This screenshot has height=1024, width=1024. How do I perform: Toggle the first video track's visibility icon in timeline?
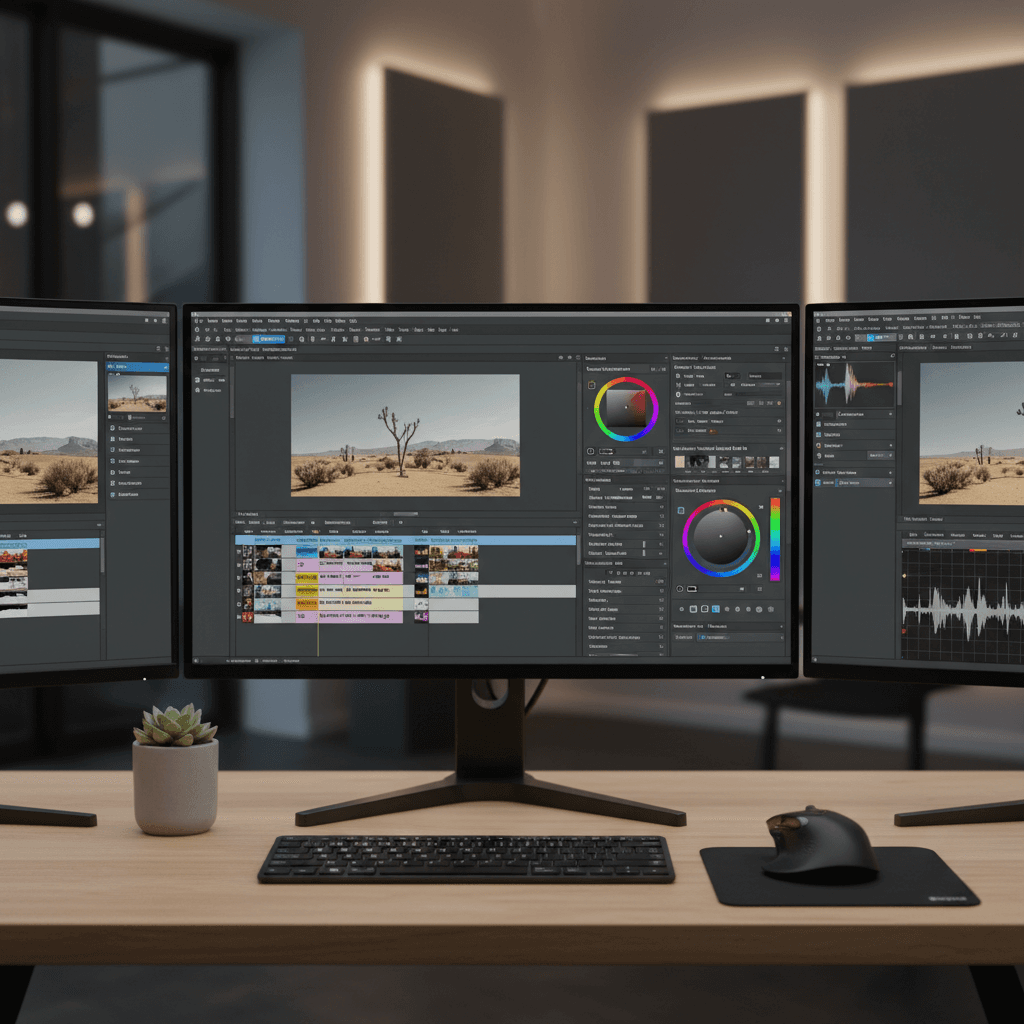click(x=239, y=551)
